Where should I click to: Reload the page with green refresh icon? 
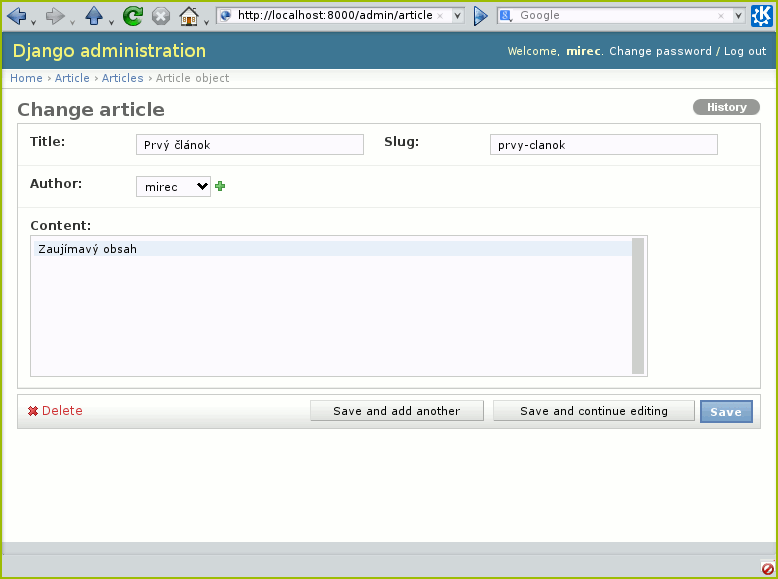132,16
